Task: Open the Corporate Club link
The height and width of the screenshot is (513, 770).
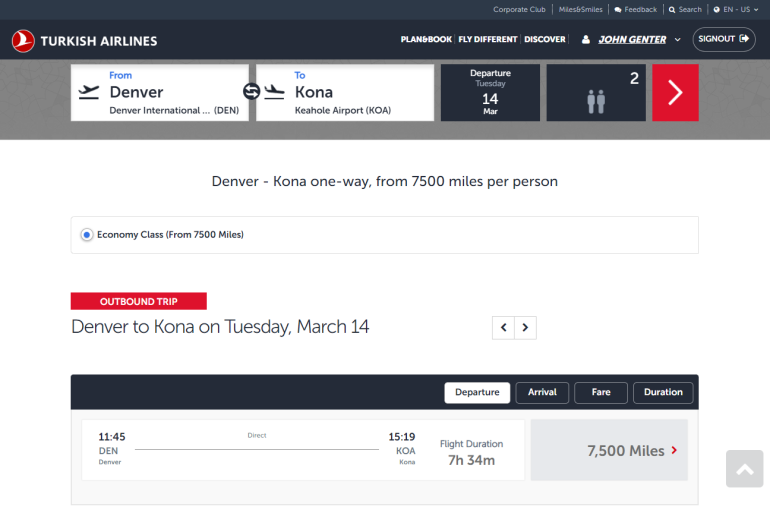Action: [519, 10]
